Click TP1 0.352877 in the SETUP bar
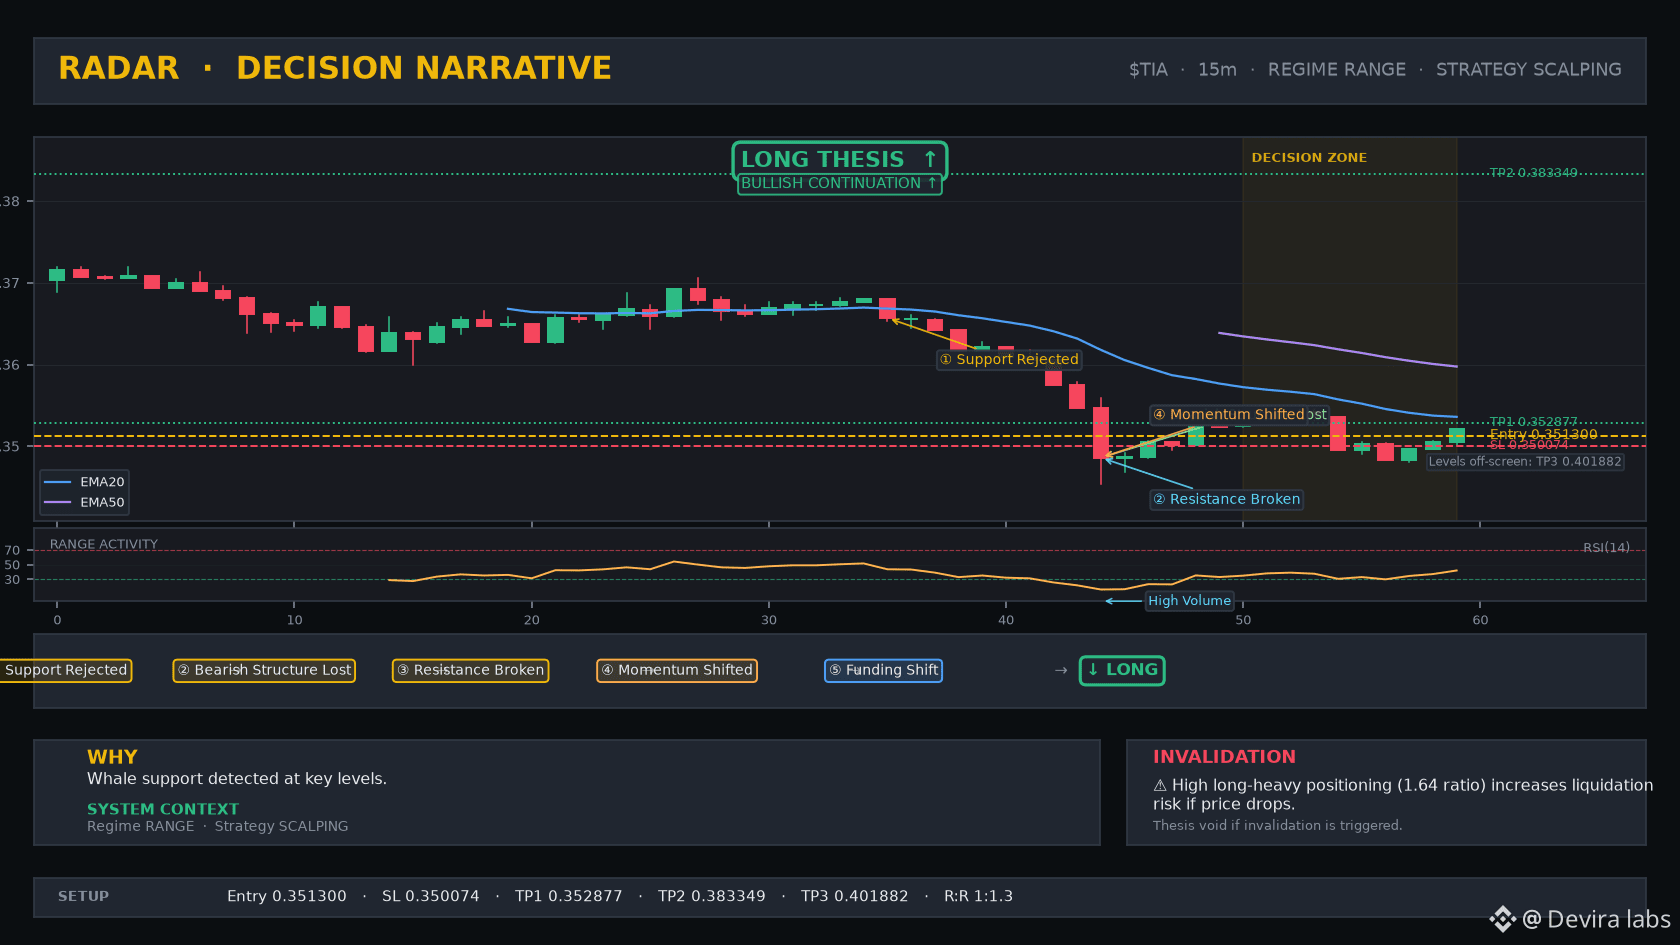1680x945 pixels. click(569, 896)
